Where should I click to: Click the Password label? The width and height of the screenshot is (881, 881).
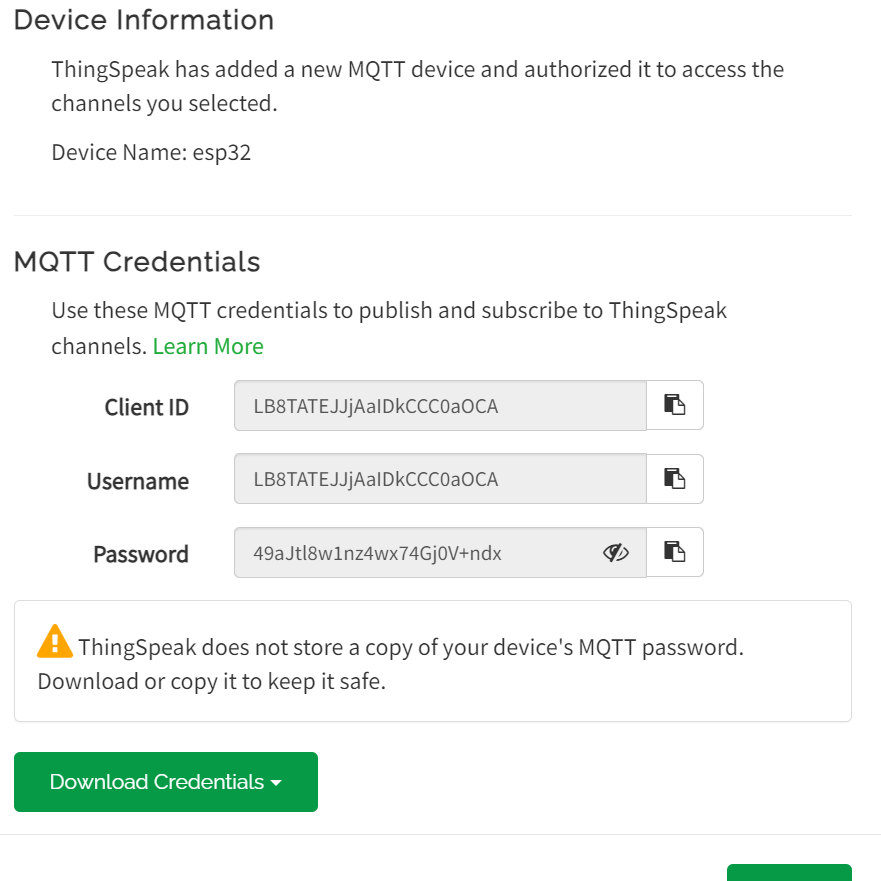click(x=141, y=554)
